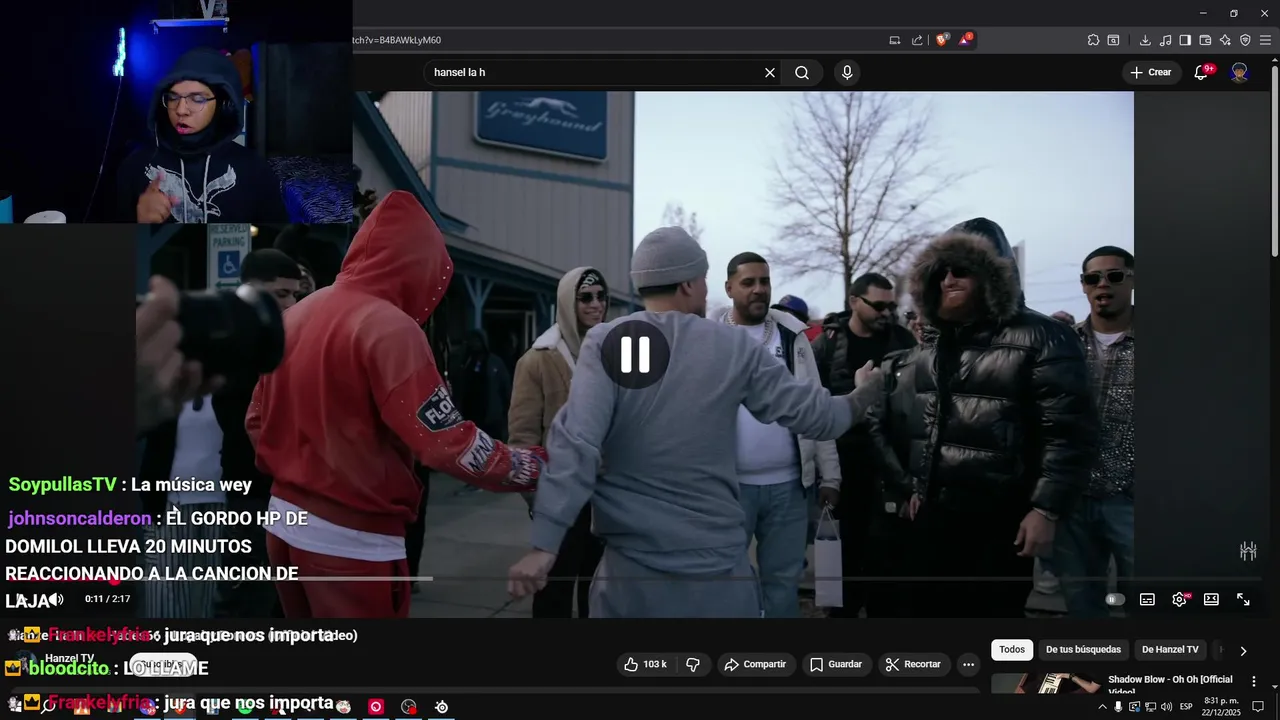Screen dimensions: 1280x720
Task: Open the Leo AI sparkle icon
Action: click(x=1225, y=40)
